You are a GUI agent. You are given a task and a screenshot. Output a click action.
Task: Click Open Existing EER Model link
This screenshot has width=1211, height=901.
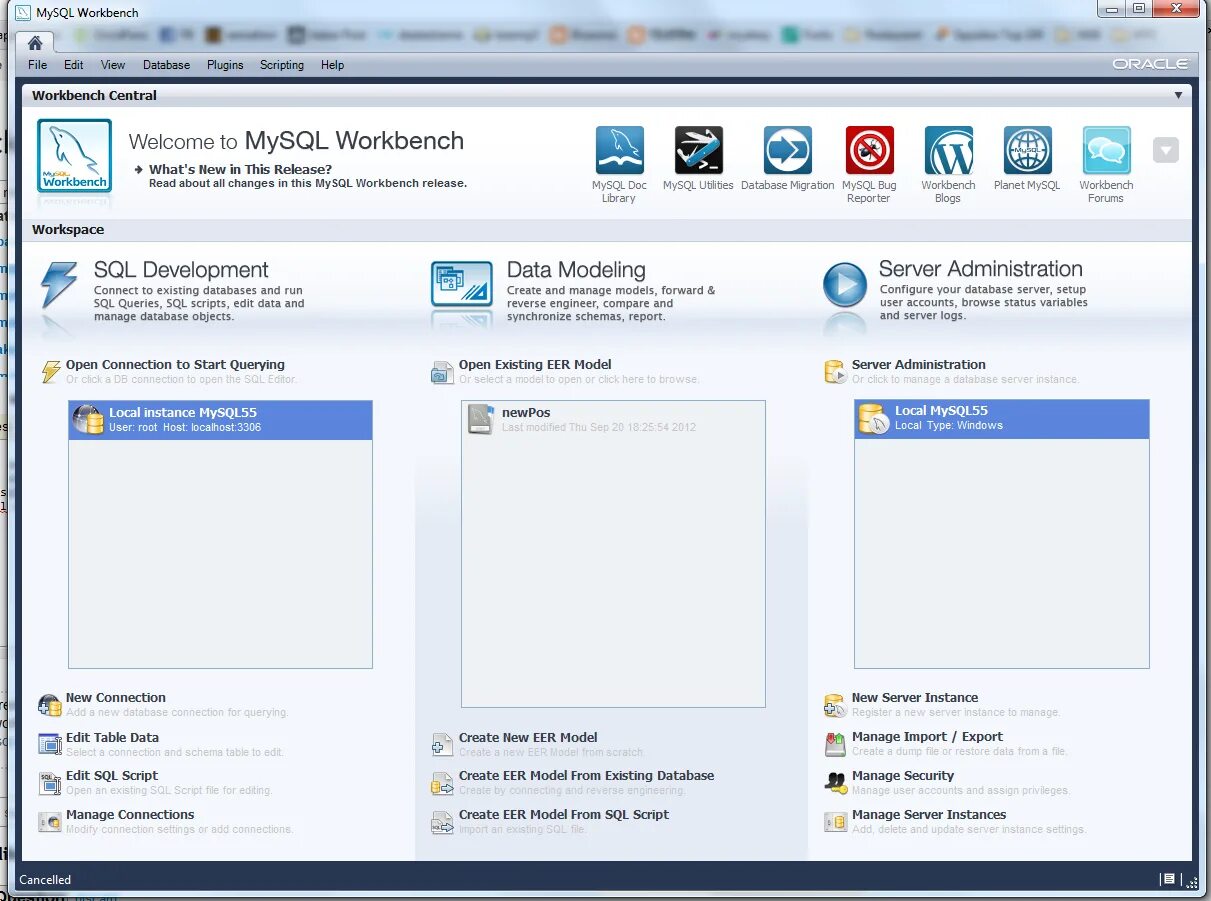click(x=535, y=365)
